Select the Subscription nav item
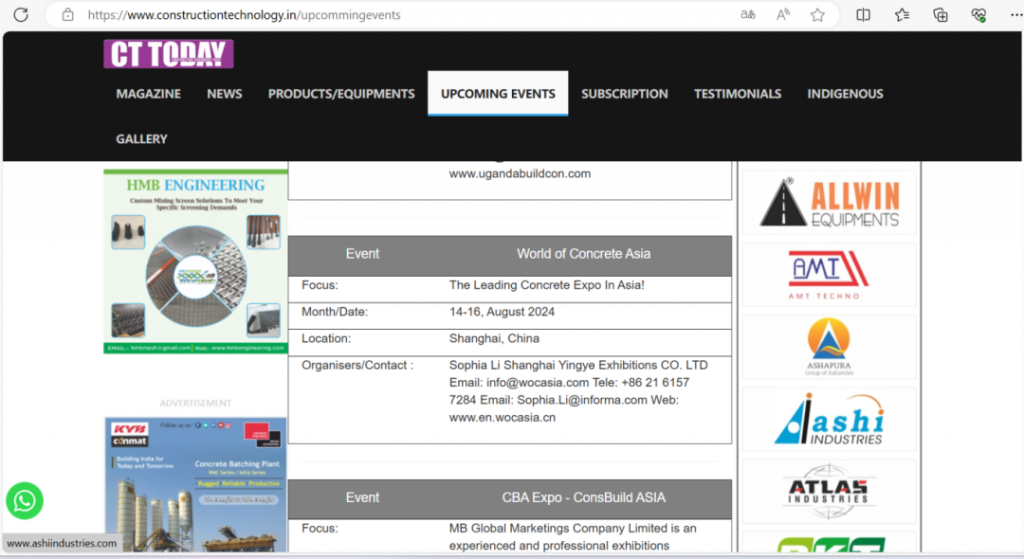The width and height of the screenshot is (1024, 559). [x=624, y=94]
